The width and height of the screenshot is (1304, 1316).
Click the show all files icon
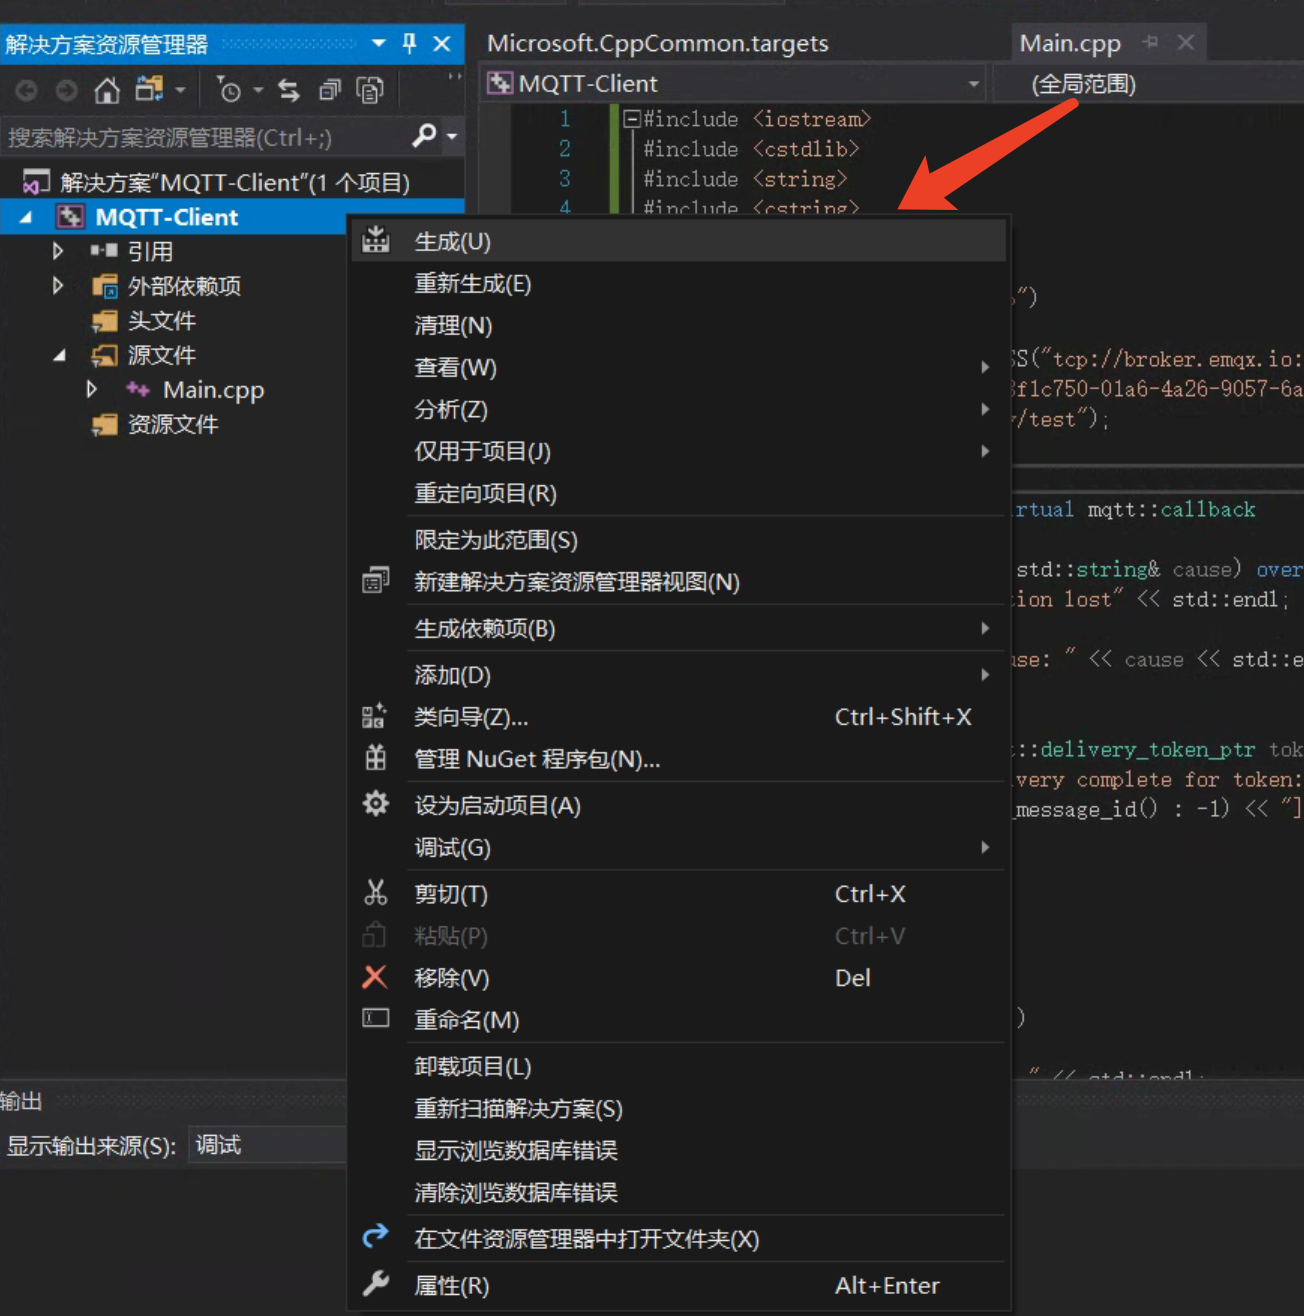[370, 91]
